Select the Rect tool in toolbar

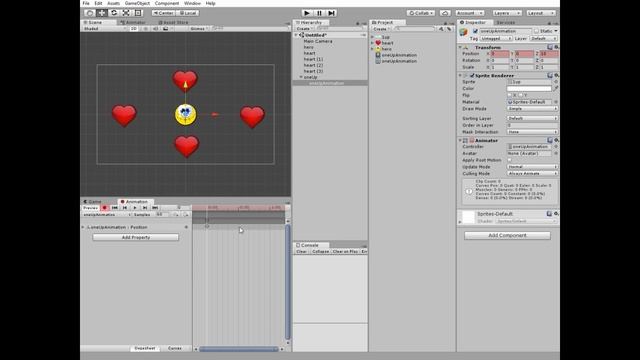coord(138,13)
